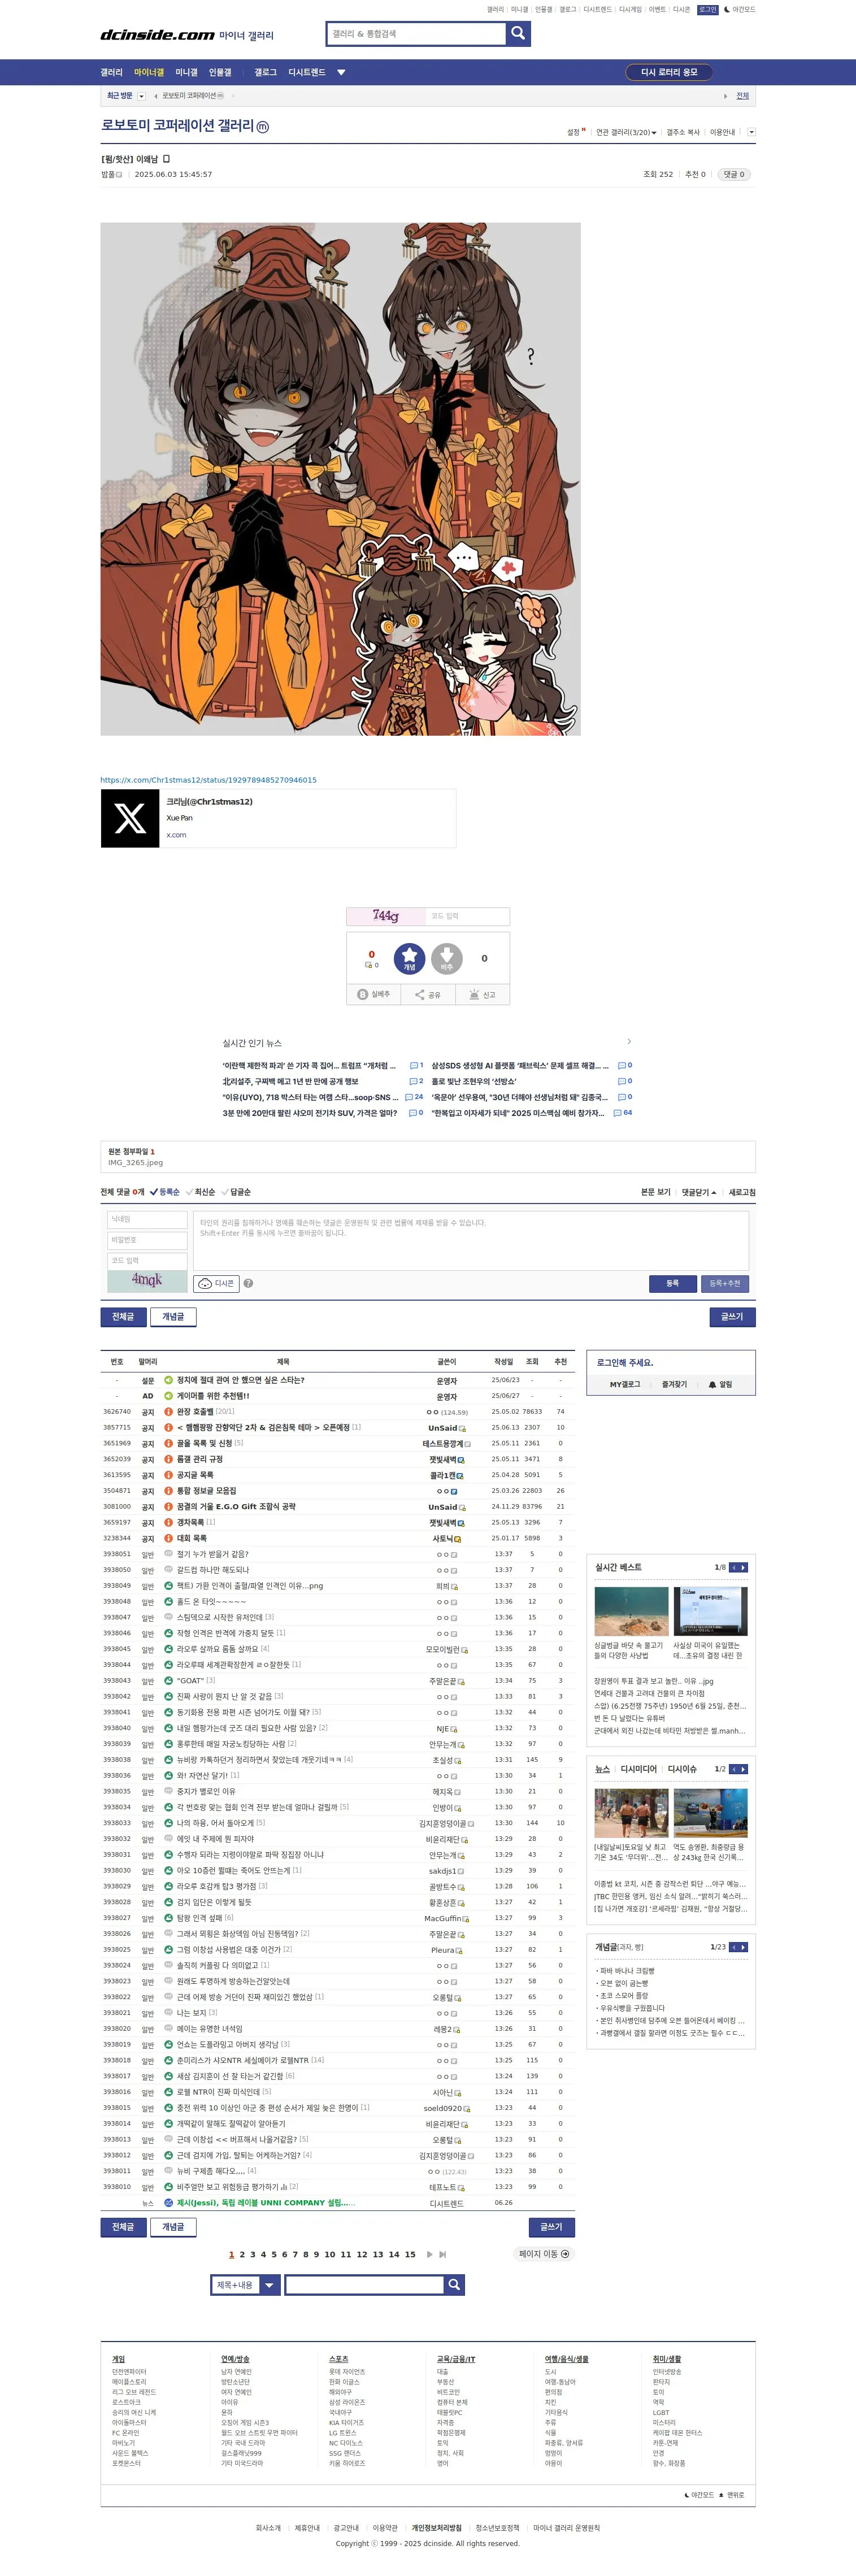Image resolution: width=856 pixels, height=2576 pixels.
Task: Open the x.com/Chr1stmas12 status link
Action: (208, 780)
